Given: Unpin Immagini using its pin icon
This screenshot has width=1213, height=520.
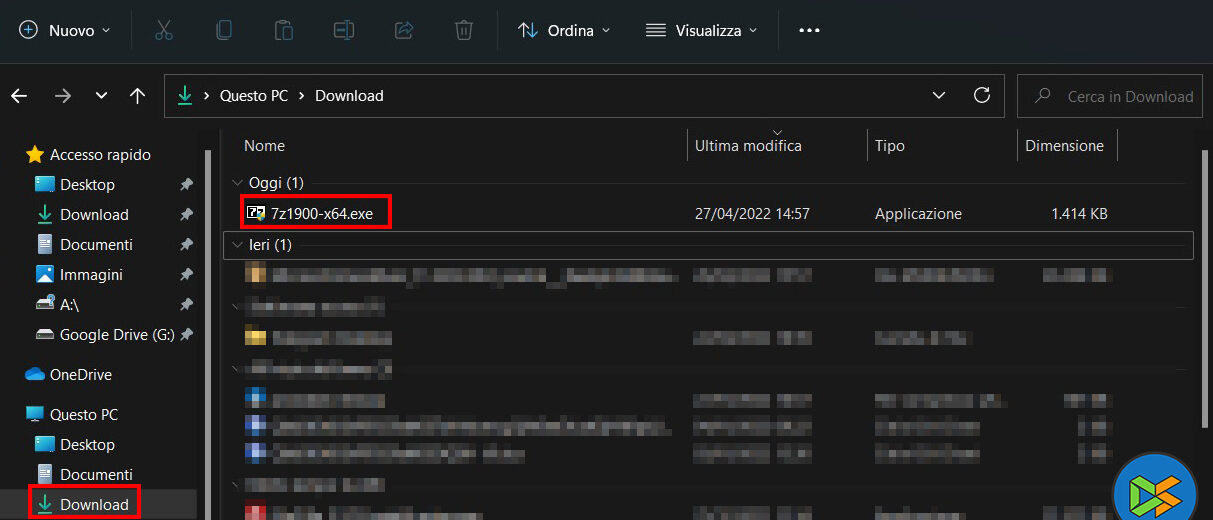Looking at the screenshot, I should point(186,275).
